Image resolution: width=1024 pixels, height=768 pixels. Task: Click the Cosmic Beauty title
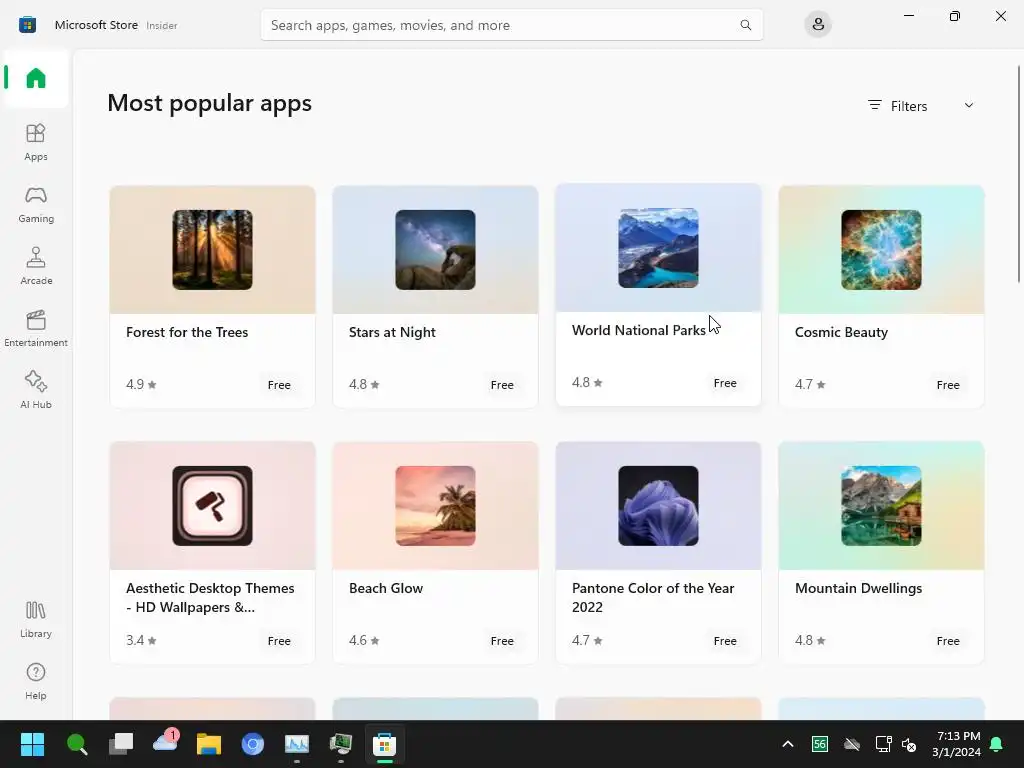pos(841,332)
